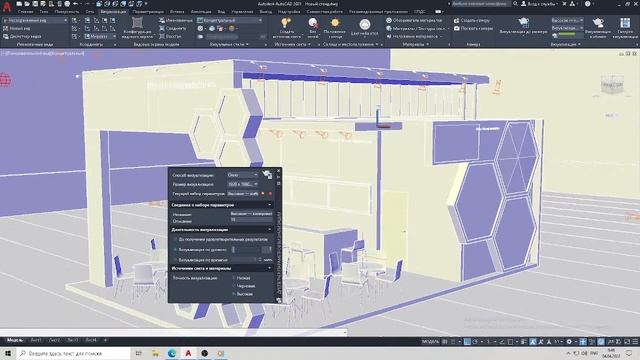Open the 'Способ визуализации' dropdown in palette

pos(242,175)
